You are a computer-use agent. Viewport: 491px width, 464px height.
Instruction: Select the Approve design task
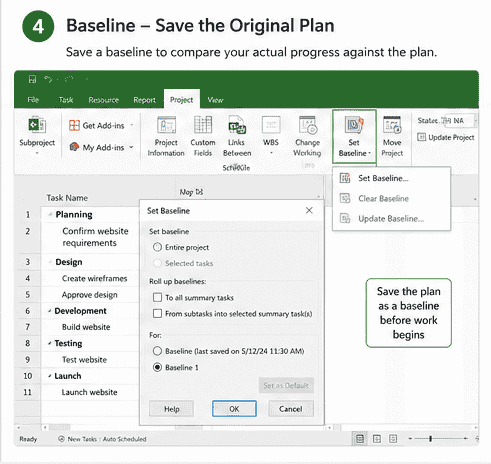89,295
